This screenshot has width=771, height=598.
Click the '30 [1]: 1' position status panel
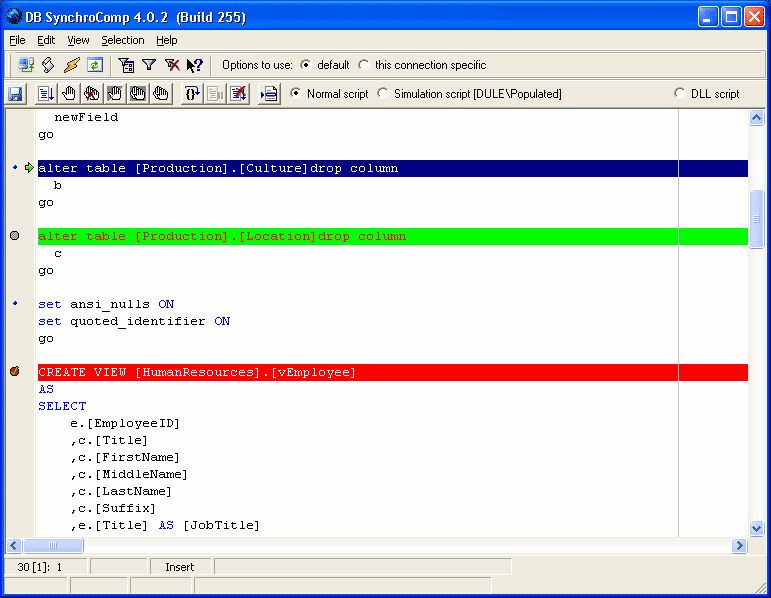46,567
